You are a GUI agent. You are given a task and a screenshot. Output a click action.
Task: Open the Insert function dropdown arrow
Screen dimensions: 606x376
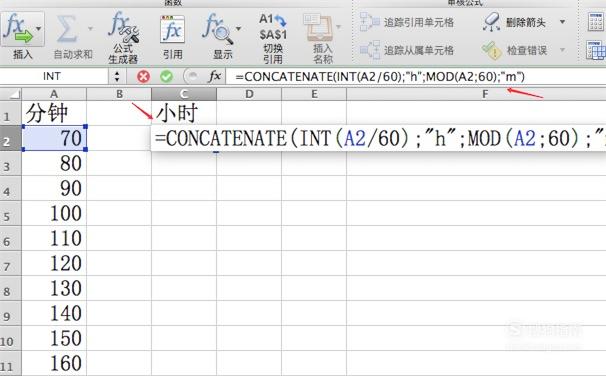point(39,29)
